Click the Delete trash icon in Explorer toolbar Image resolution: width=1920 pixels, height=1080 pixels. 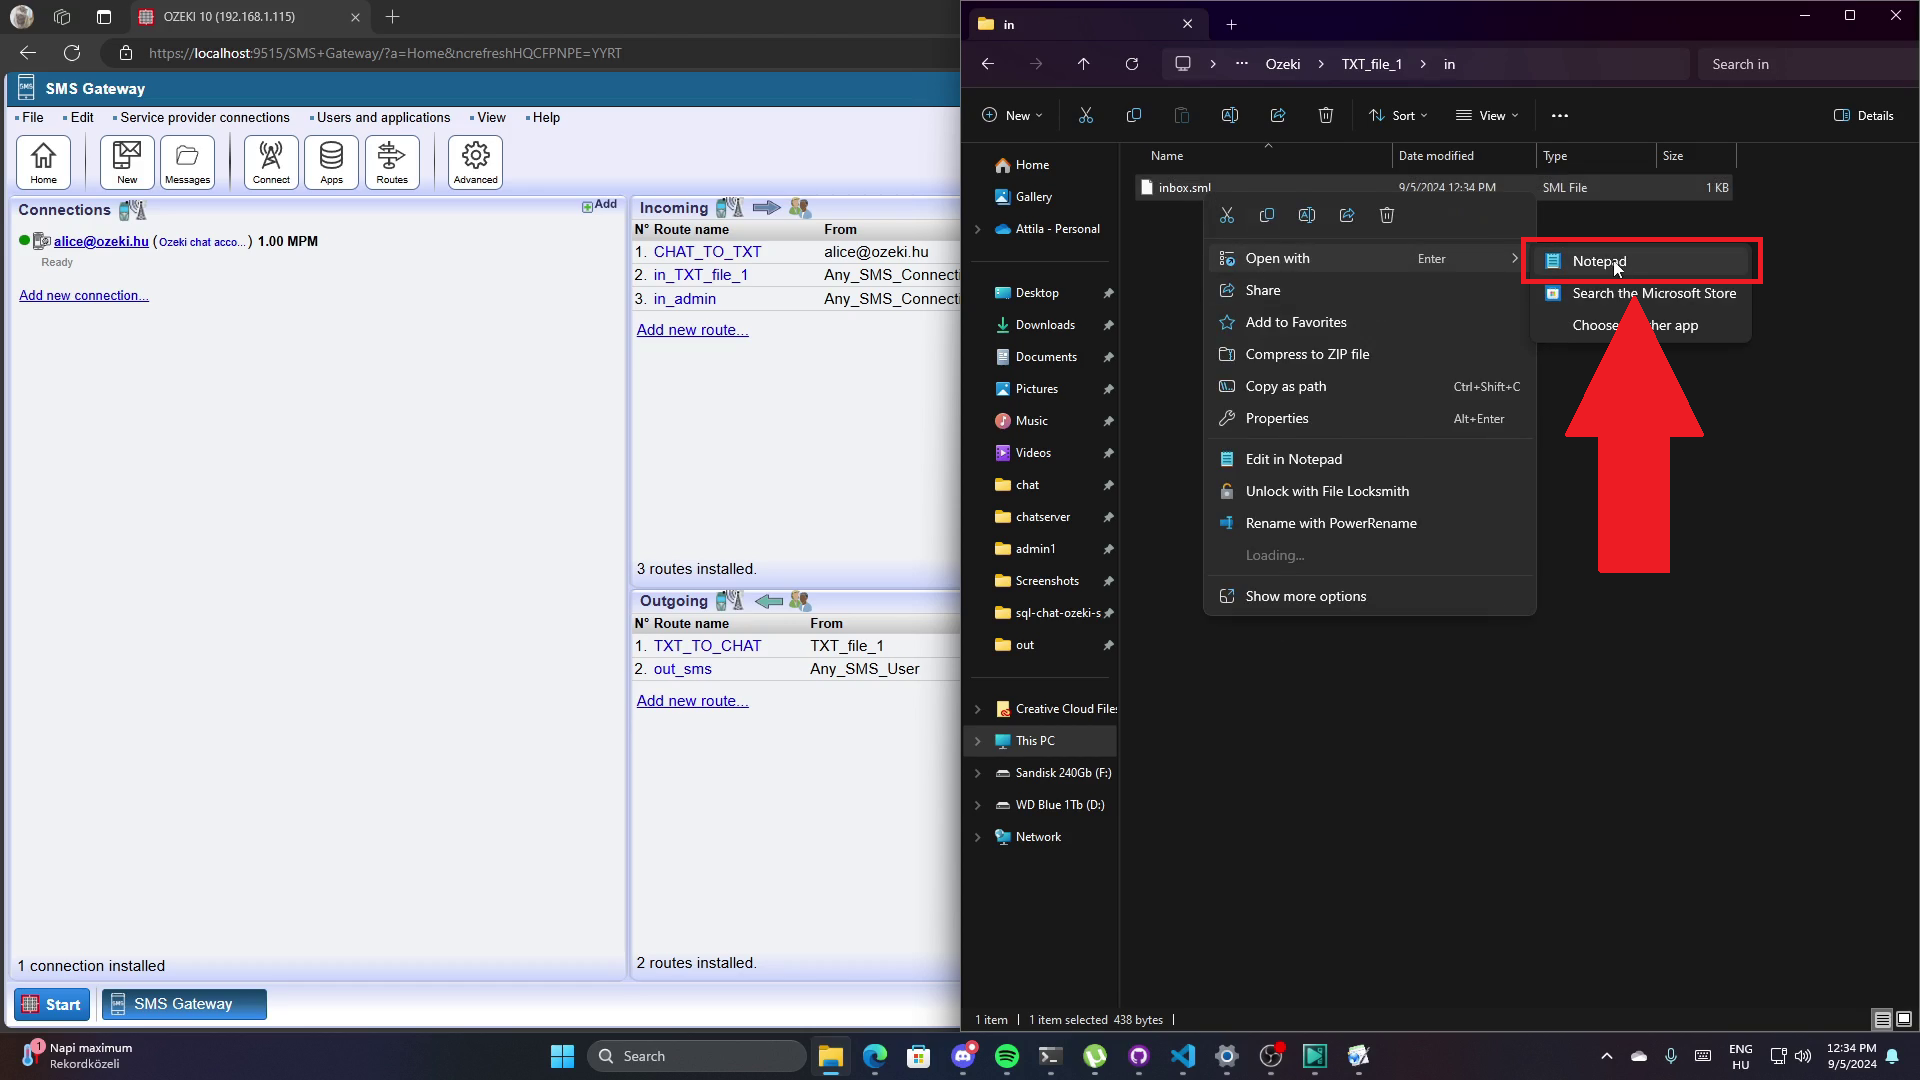tap(1326, 116)
